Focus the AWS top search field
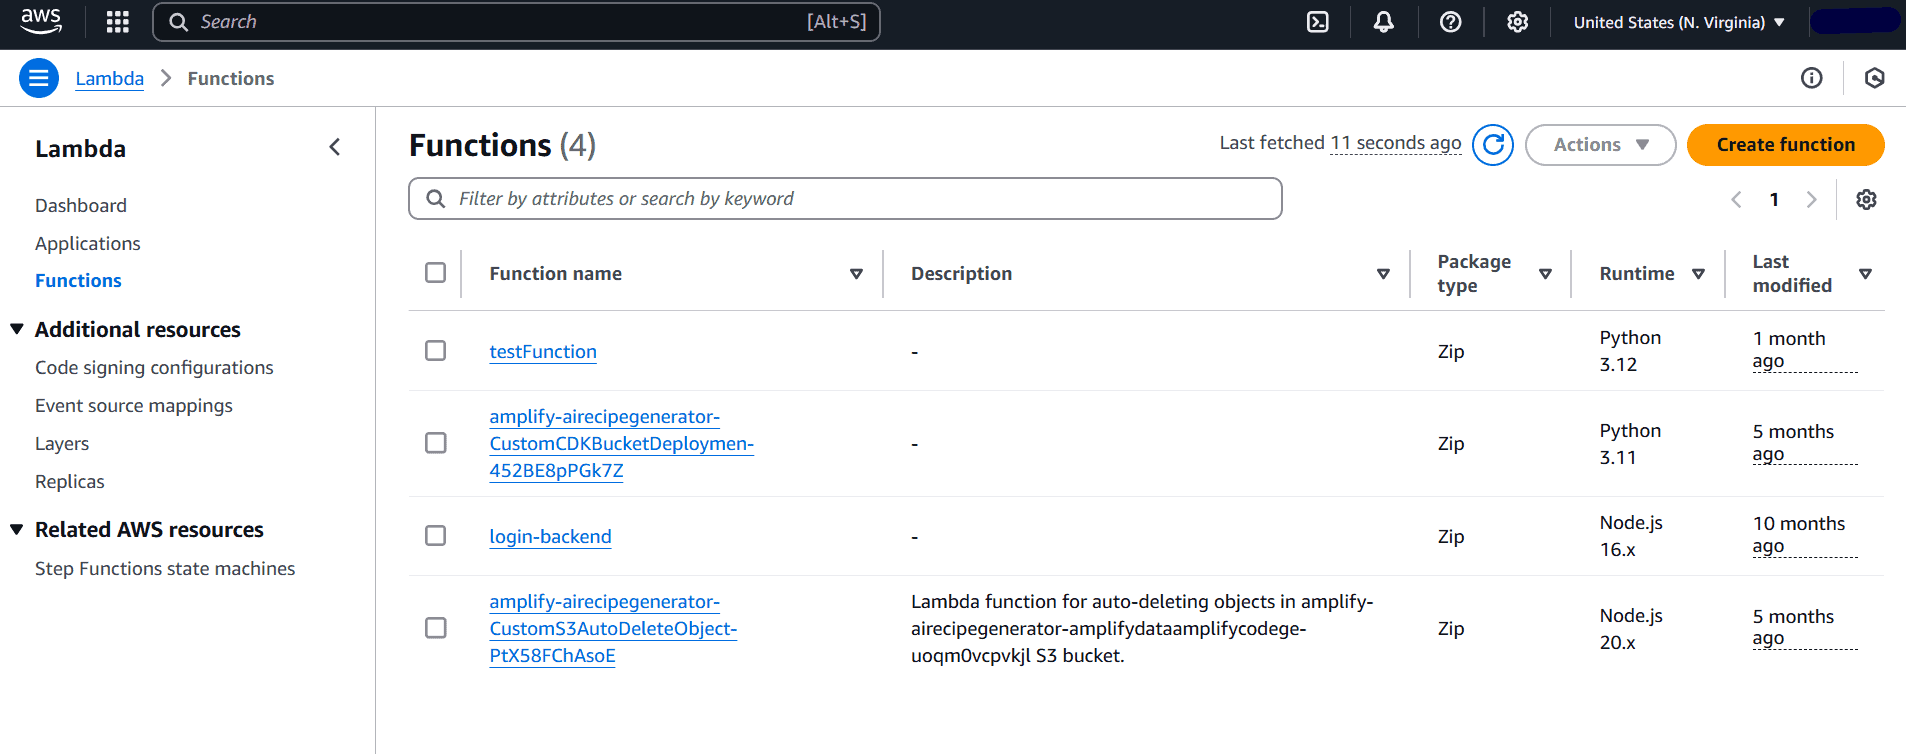The width and height of the screenshot is (1906, 754). click(516, 22)
